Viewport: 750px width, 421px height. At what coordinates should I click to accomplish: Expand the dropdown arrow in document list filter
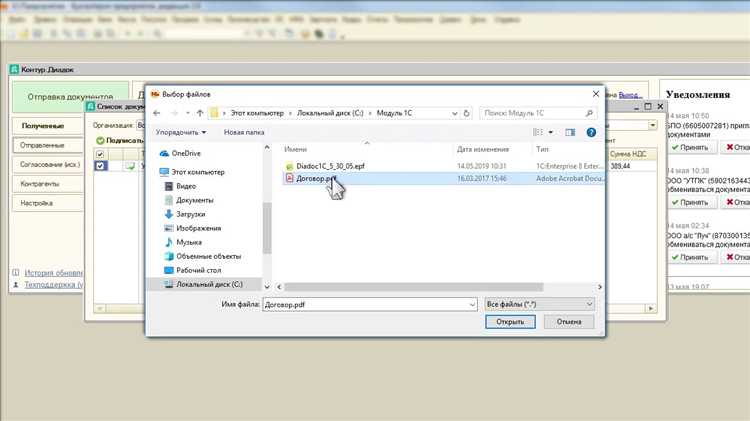[652, 125]
